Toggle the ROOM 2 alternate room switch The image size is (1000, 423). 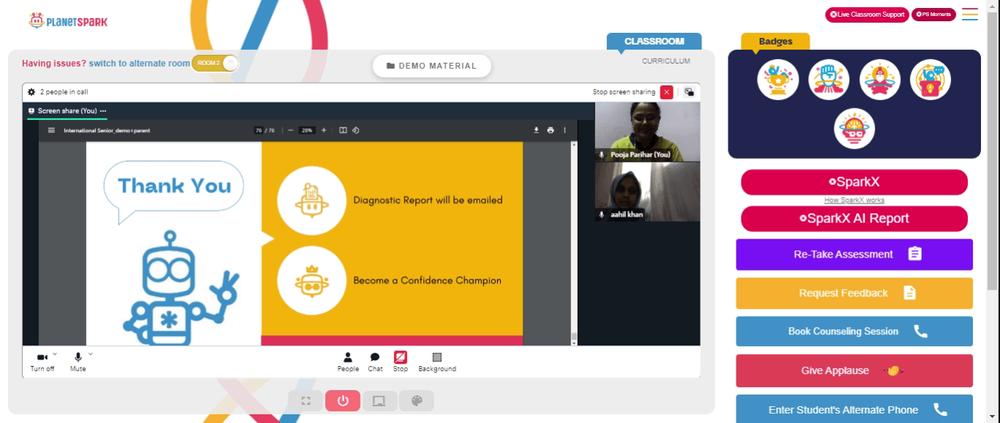[215, 63]
